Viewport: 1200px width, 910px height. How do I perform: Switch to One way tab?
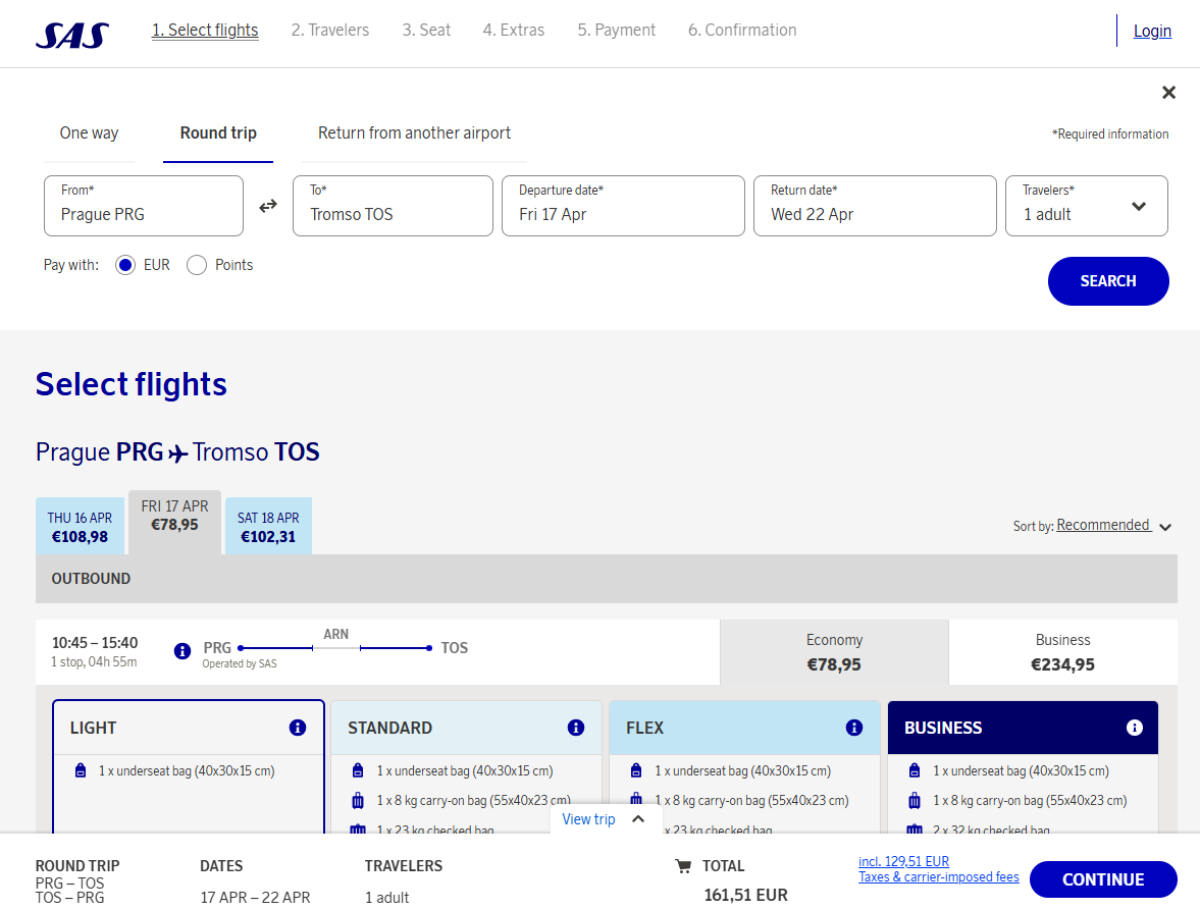(89, 133)
